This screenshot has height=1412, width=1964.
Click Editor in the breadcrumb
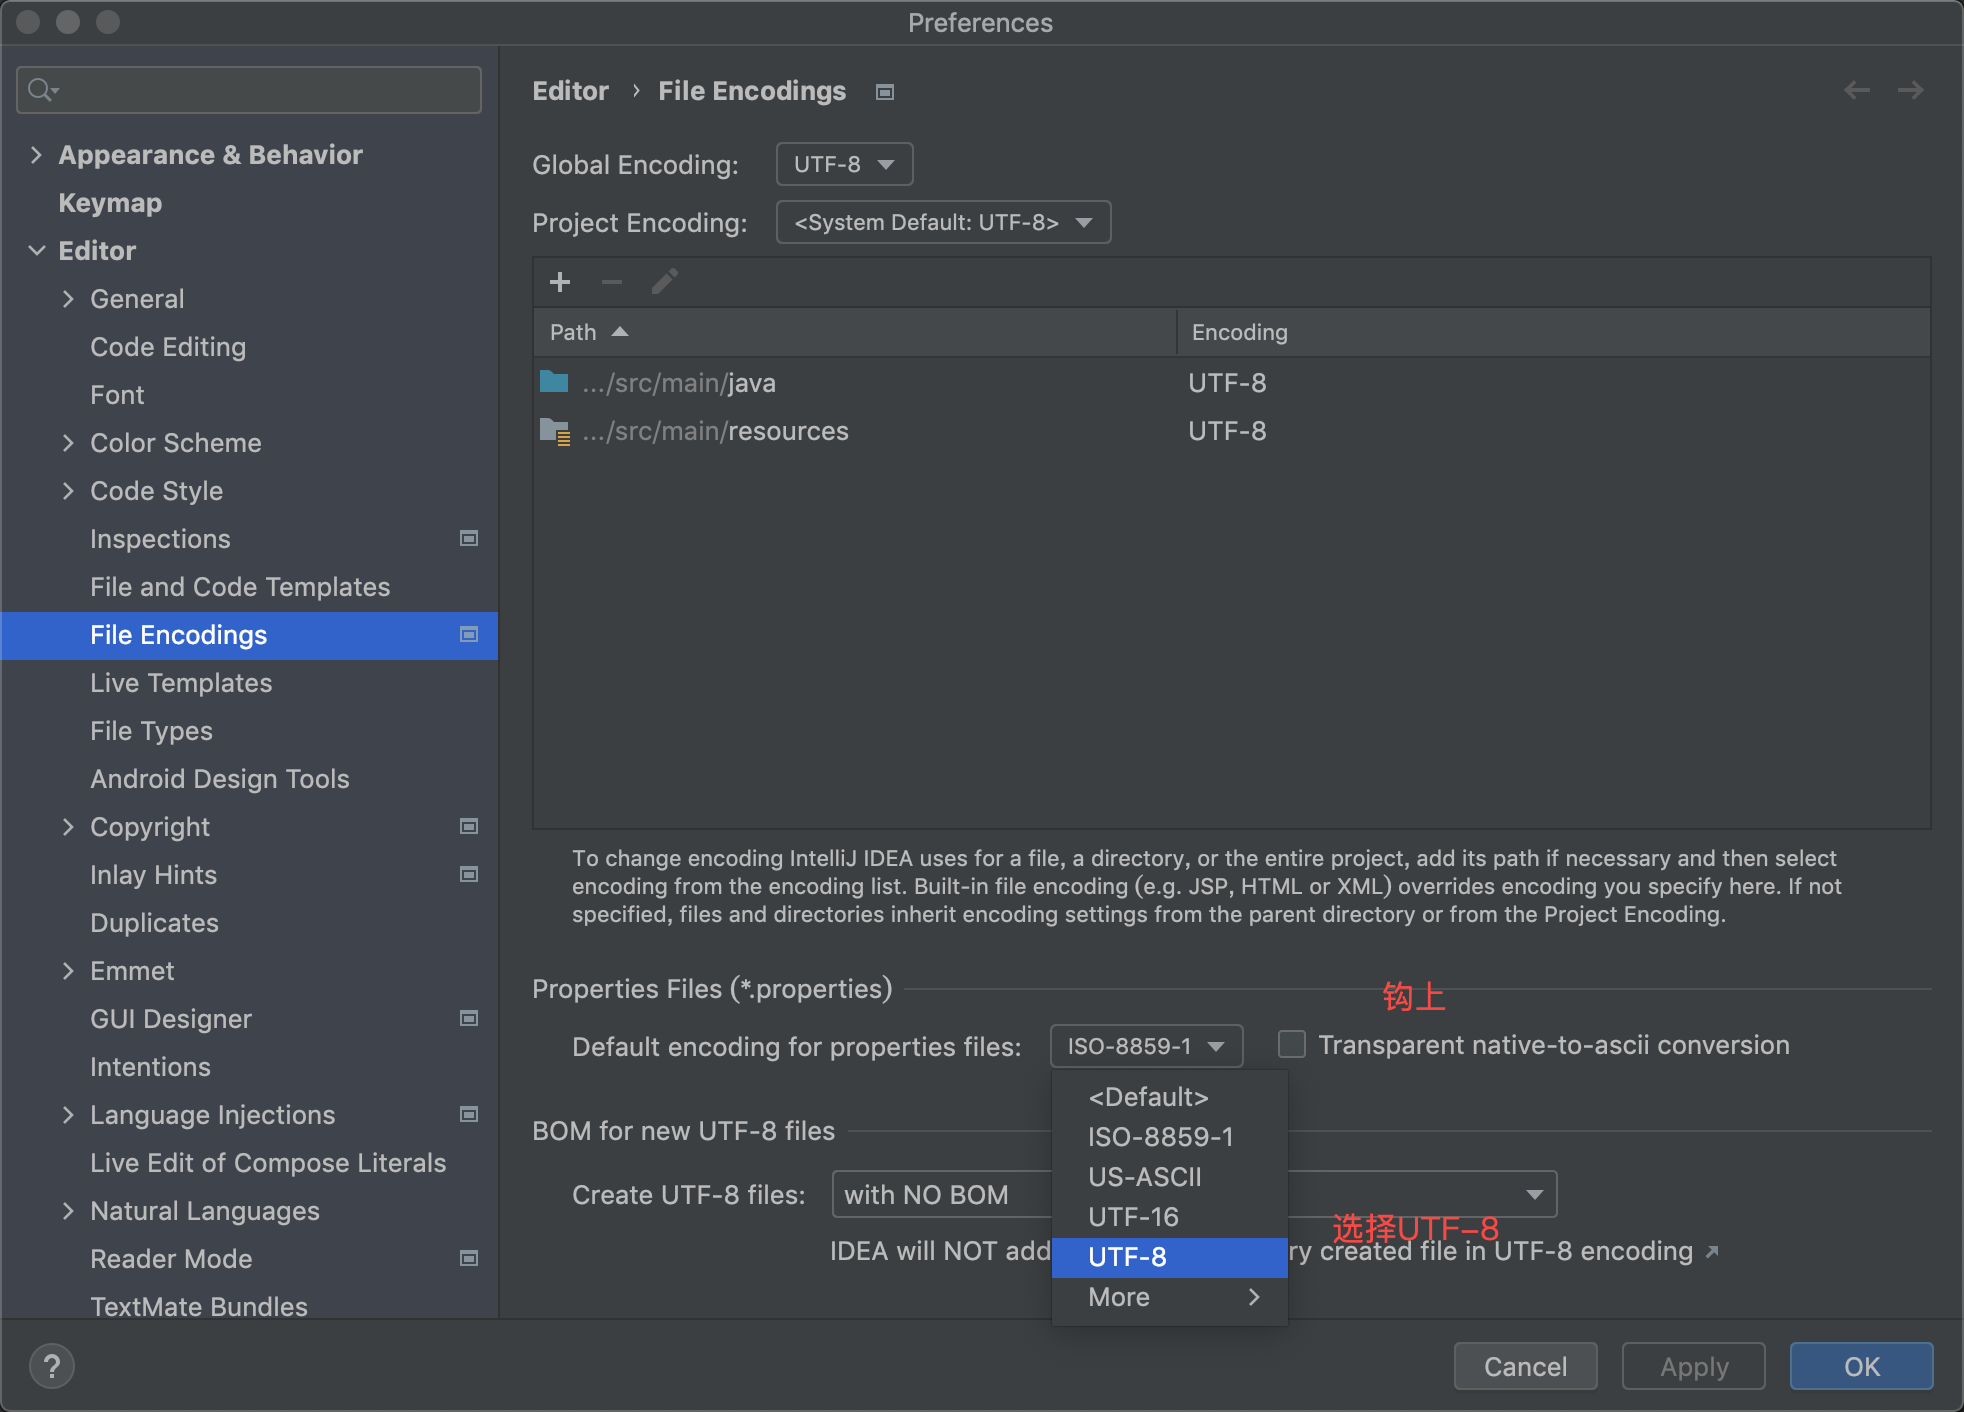point(570,91)
